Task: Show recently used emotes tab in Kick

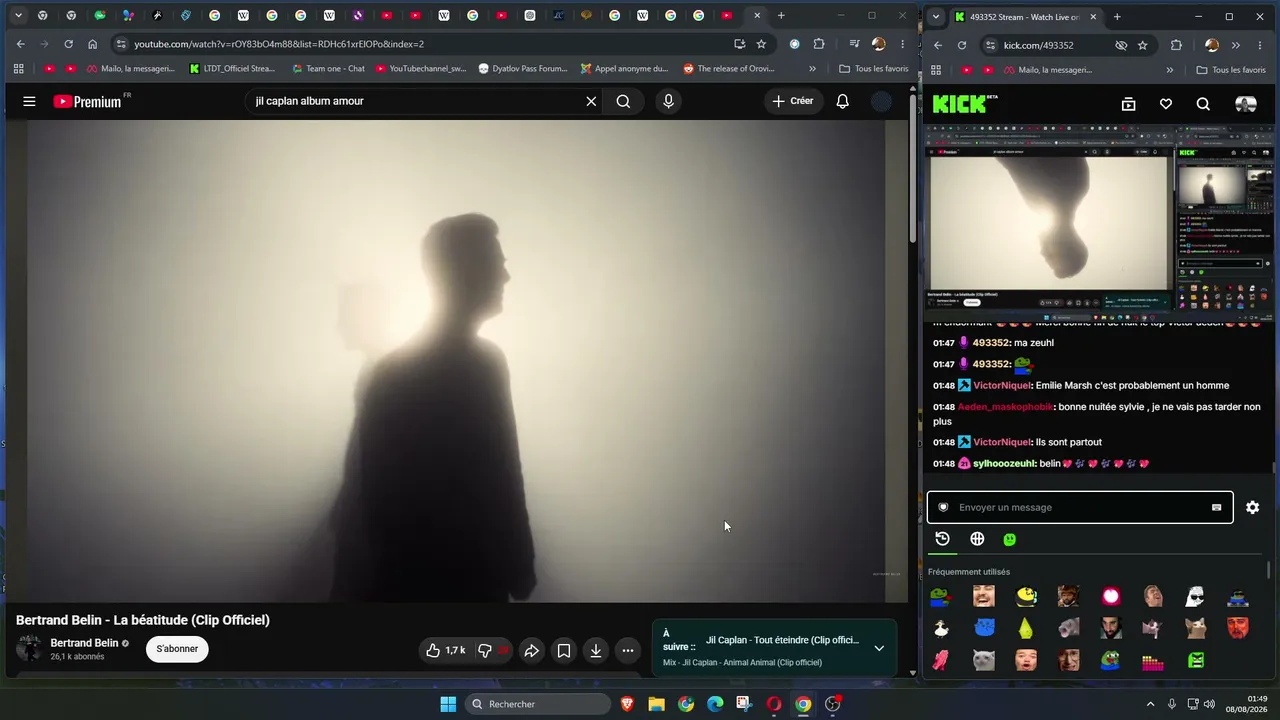Action: pos(942,539)
